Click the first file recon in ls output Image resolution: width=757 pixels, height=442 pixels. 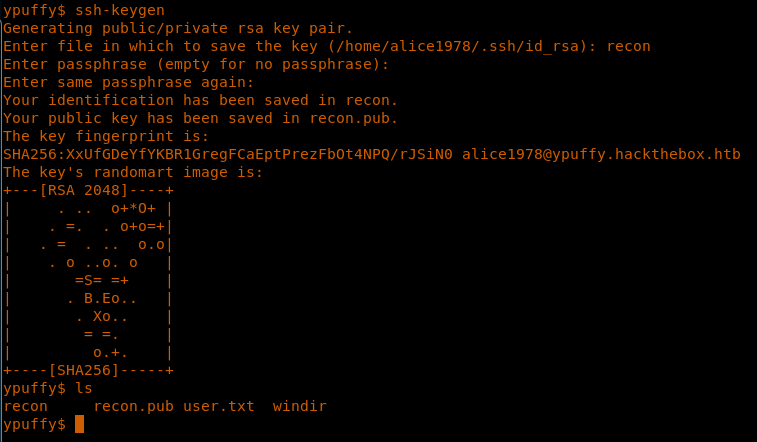coord(25,406)
